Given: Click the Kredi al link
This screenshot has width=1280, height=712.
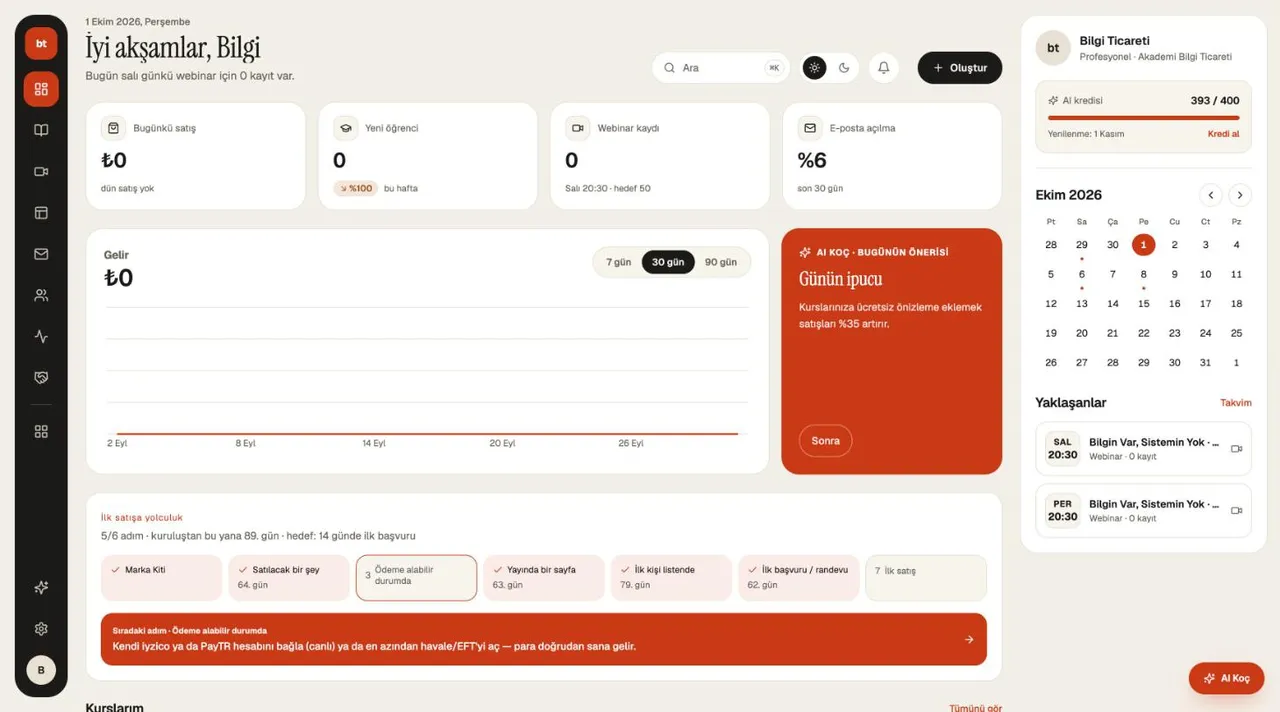Looking at the screenshot, I should click(1223, 134).
